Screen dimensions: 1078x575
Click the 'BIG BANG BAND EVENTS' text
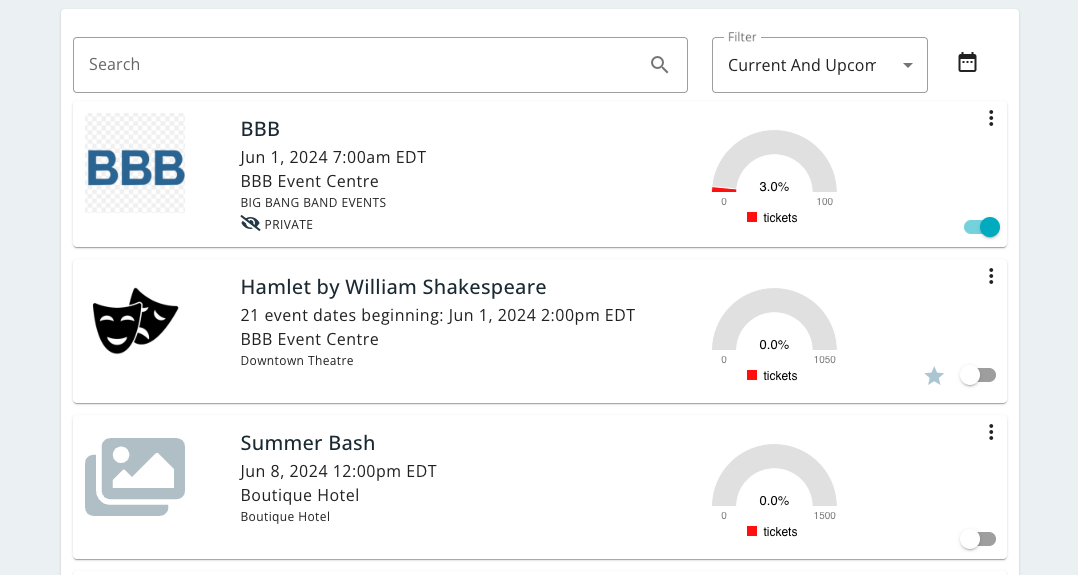tap(313, 203)
